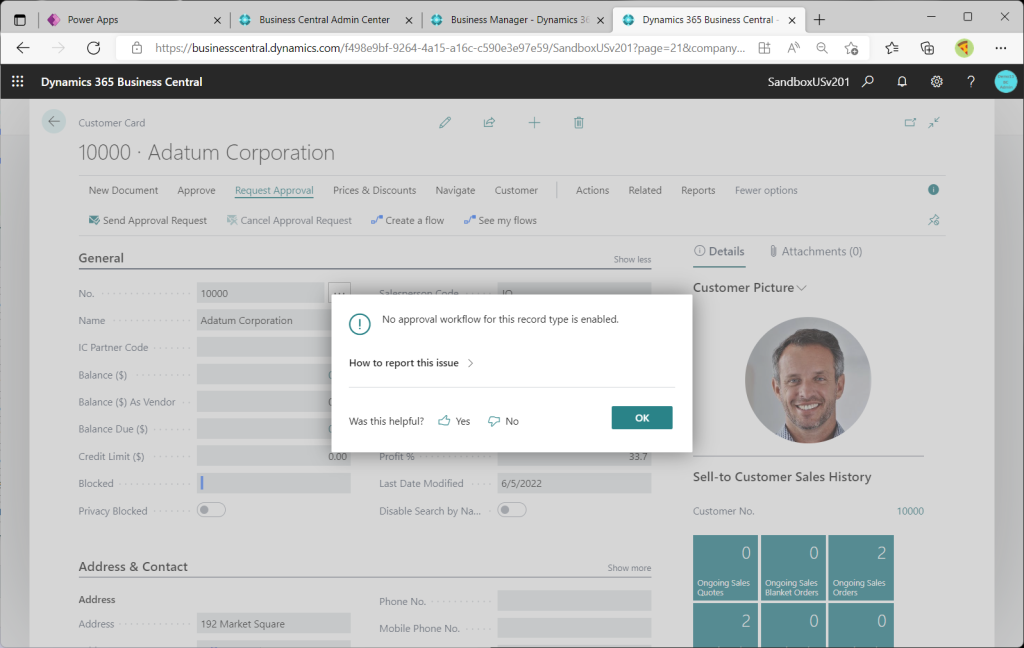Click Show more in Address & Contact
The image size is (1024, 648).
629,568
